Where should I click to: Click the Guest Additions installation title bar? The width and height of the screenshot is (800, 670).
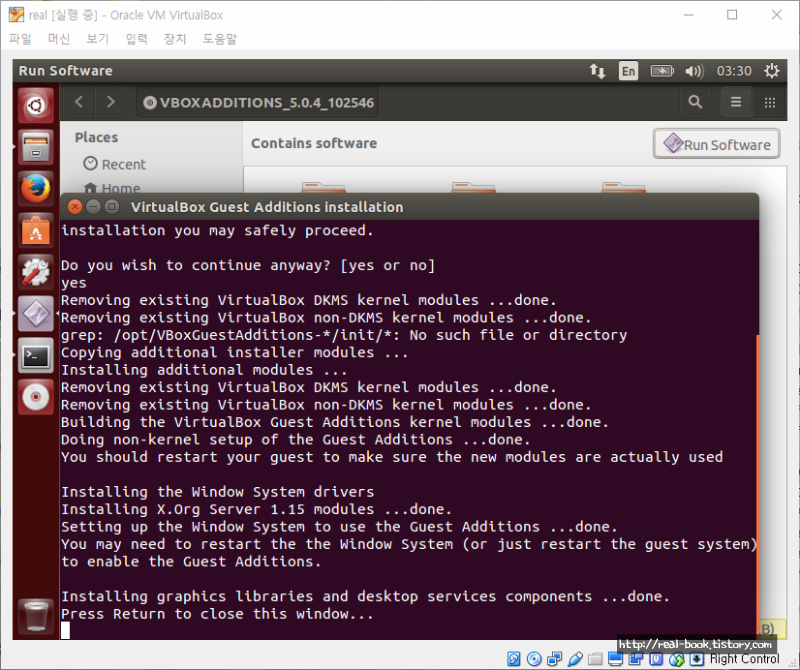[409, 207]
